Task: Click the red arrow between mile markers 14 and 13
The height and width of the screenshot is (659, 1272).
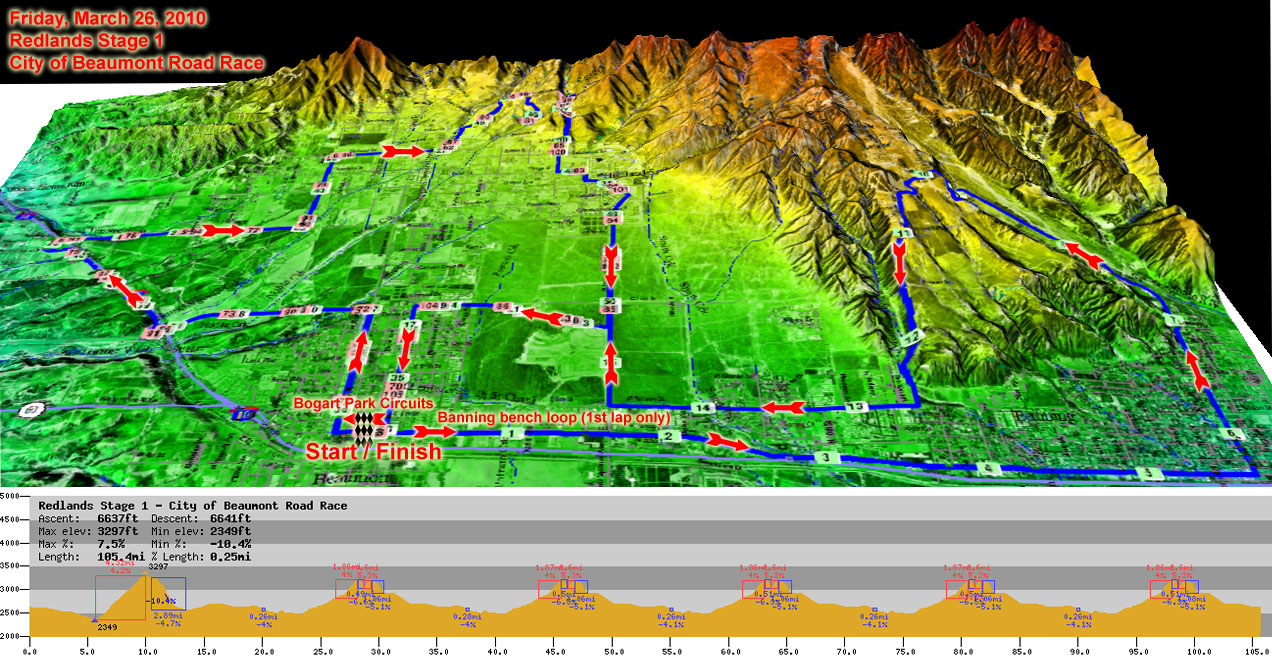Action: pyautogui.click(x=782, y=407)
